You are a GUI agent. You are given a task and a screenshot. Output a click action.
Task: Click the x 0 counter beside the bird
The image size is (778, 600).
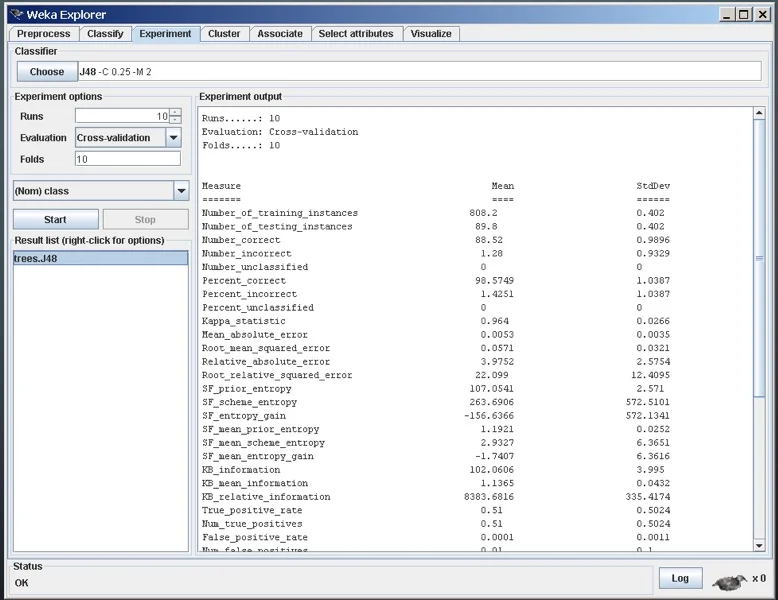click(x=759, y=578)
